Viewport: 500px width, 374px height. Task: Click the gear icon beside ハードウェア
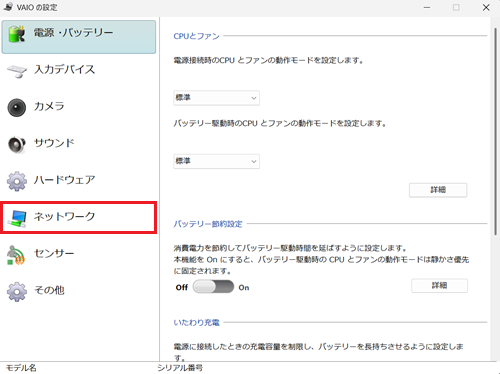tap(17, 181)
